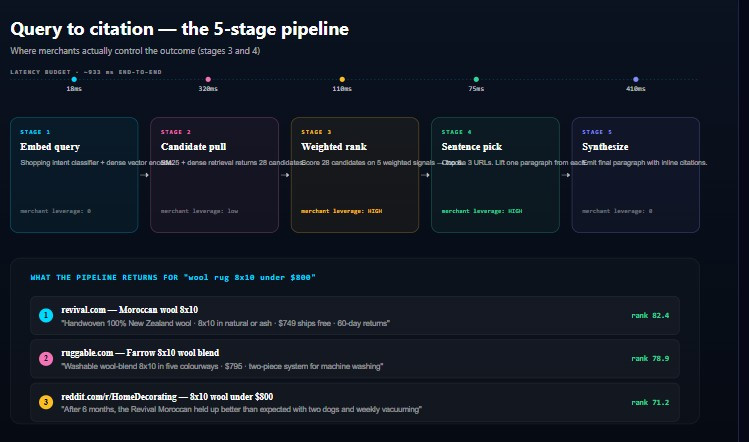Select the orange 110ms timeline marker
This screenshot has height=442, width=749.
(342, 79)
